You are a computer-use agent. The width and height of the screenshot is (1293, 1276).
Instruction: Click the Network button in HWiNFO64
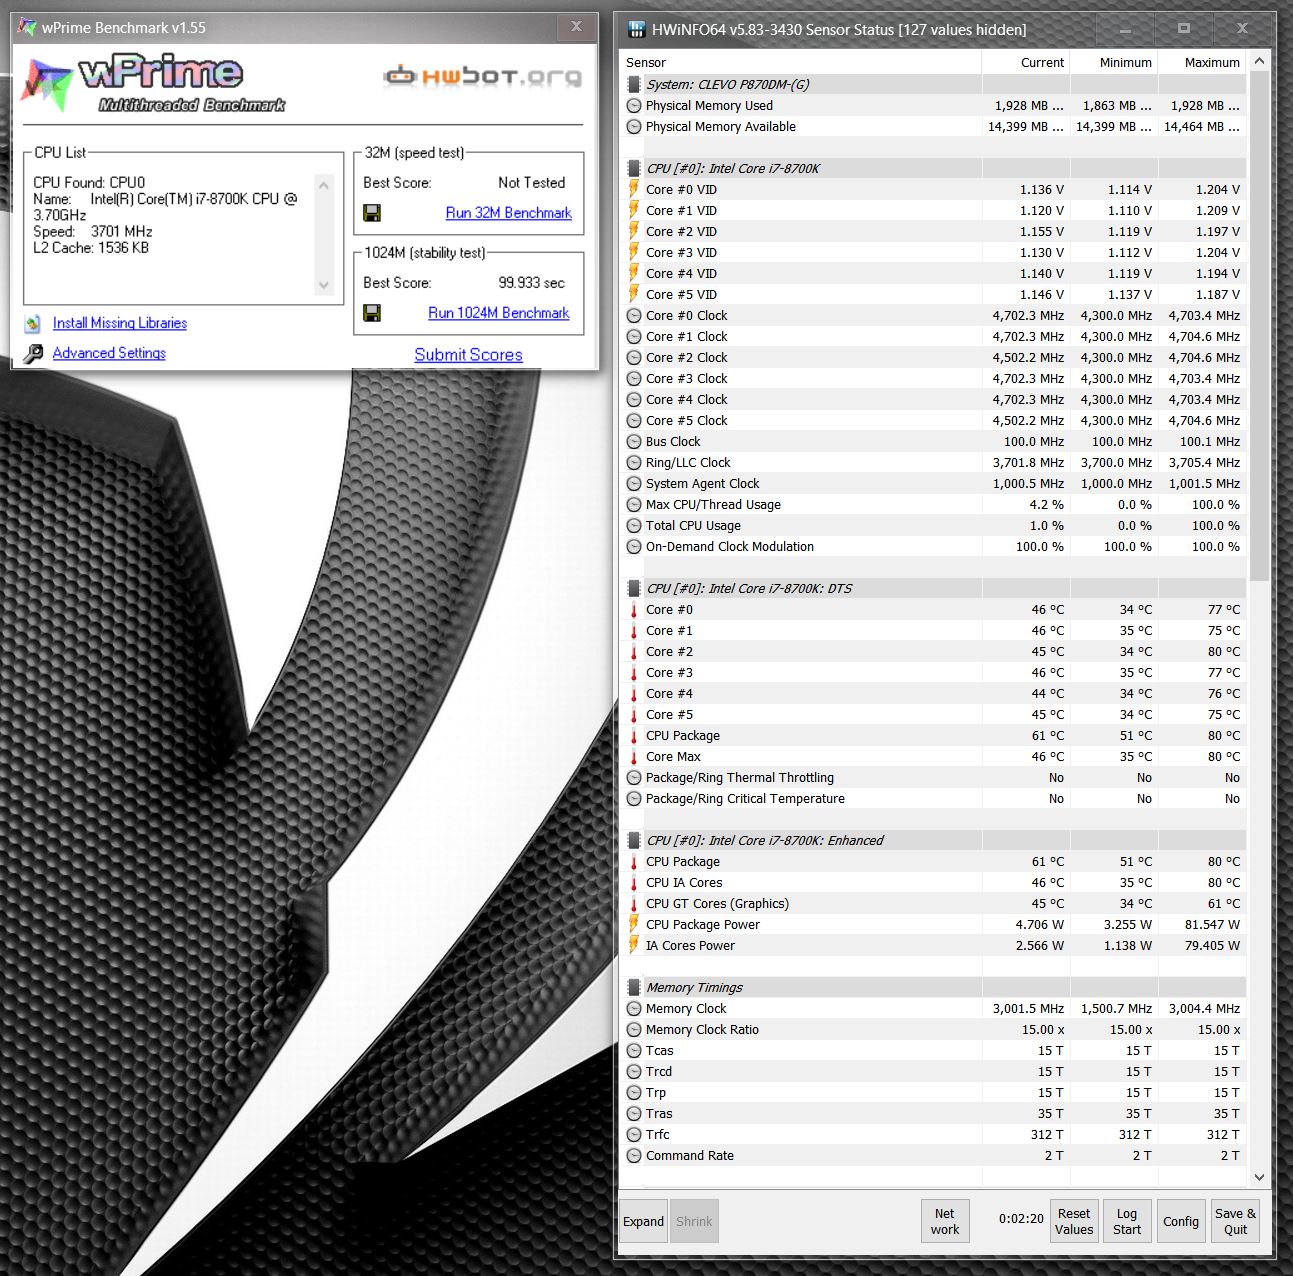pos(945,1221)
